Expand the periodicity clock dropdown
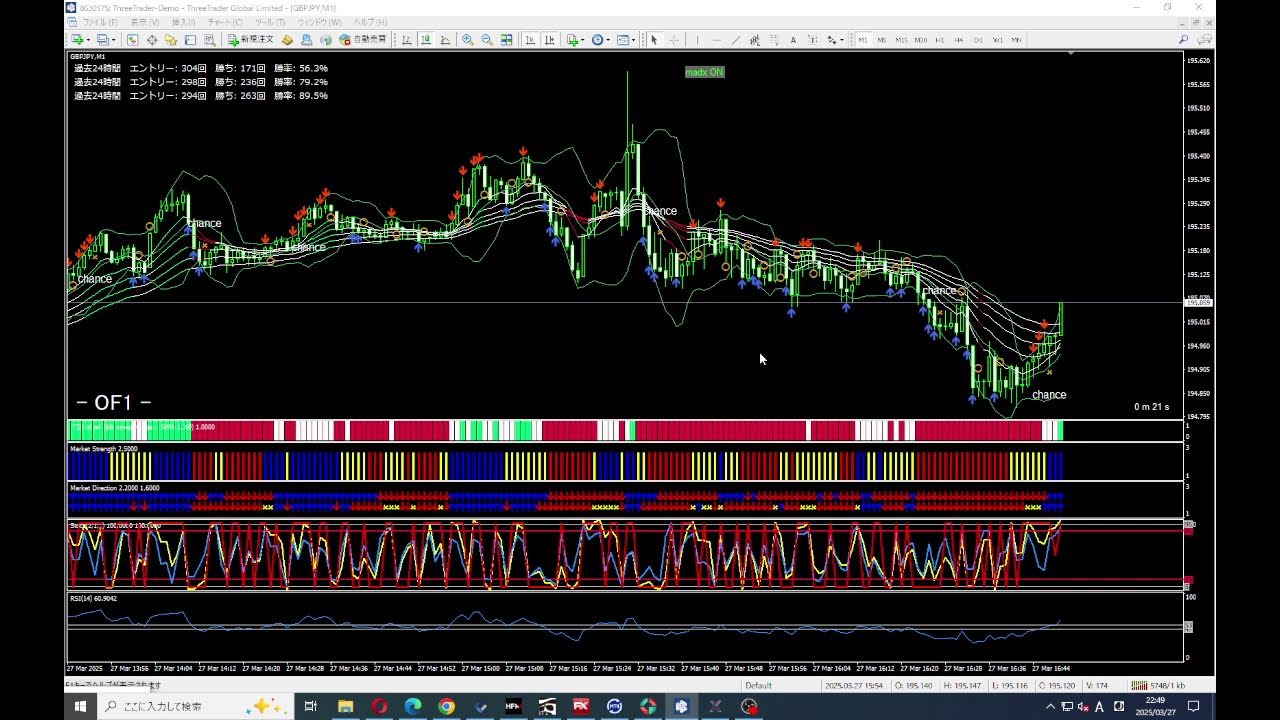Image resolution: width=1280 pixels, height=720 pixels. [608, 40]
